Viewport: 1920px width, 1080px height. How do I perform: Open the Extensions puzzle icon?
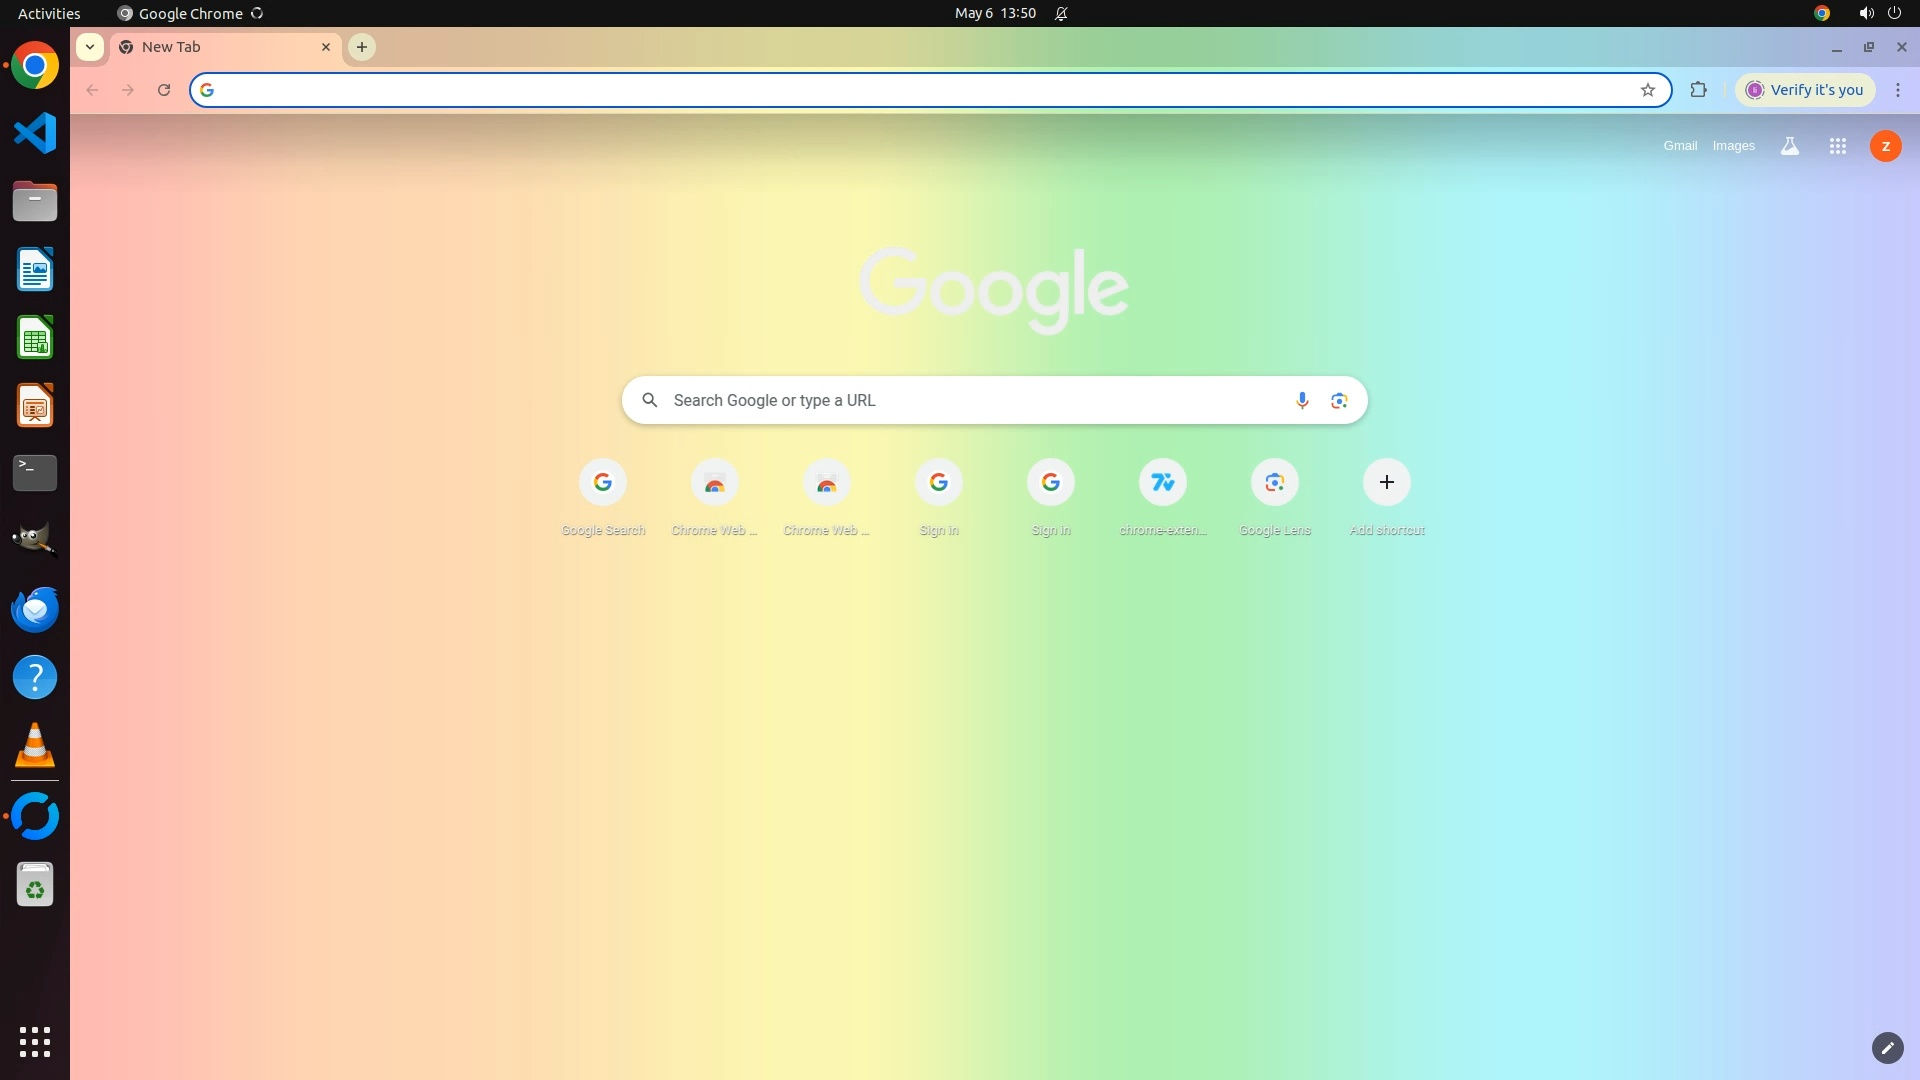pos(1698,90)
